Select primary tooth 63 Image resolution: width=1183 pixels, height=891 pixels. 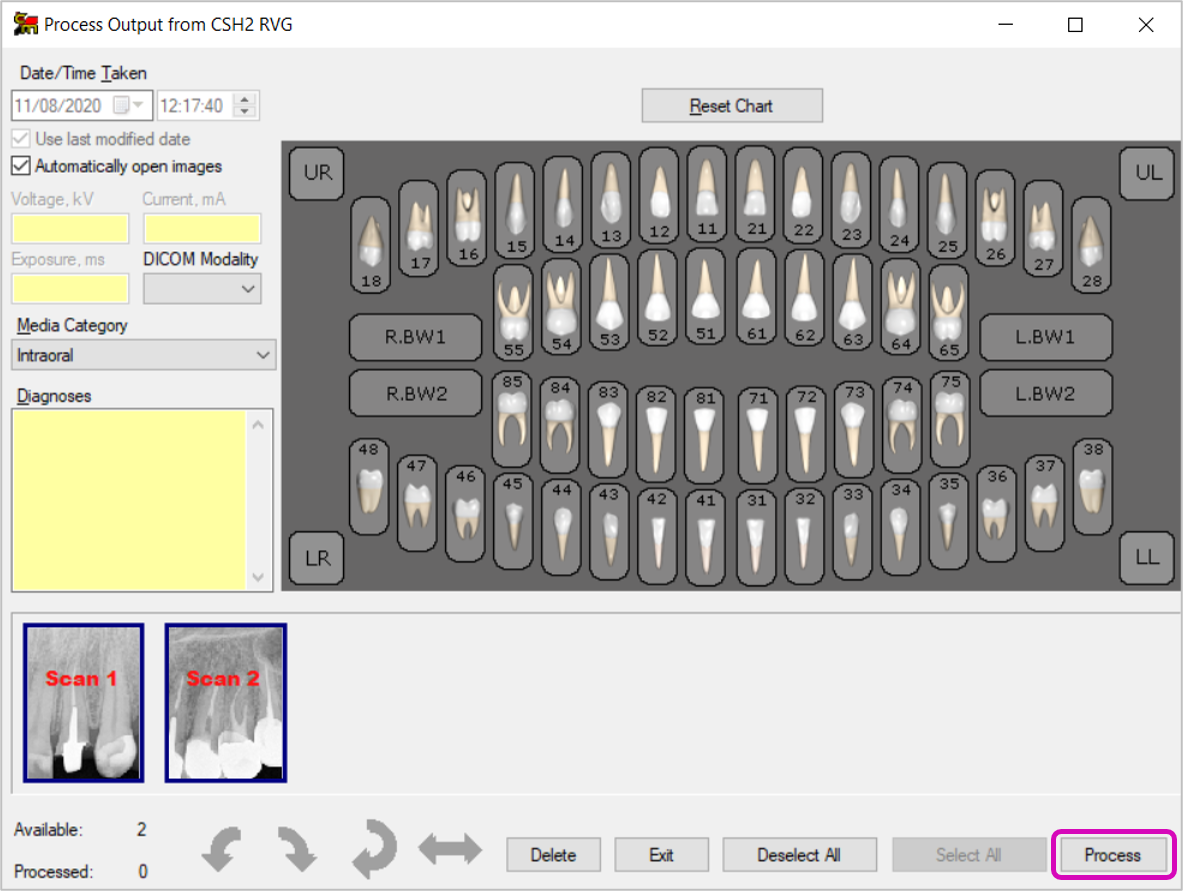click(x=853, y=303)
